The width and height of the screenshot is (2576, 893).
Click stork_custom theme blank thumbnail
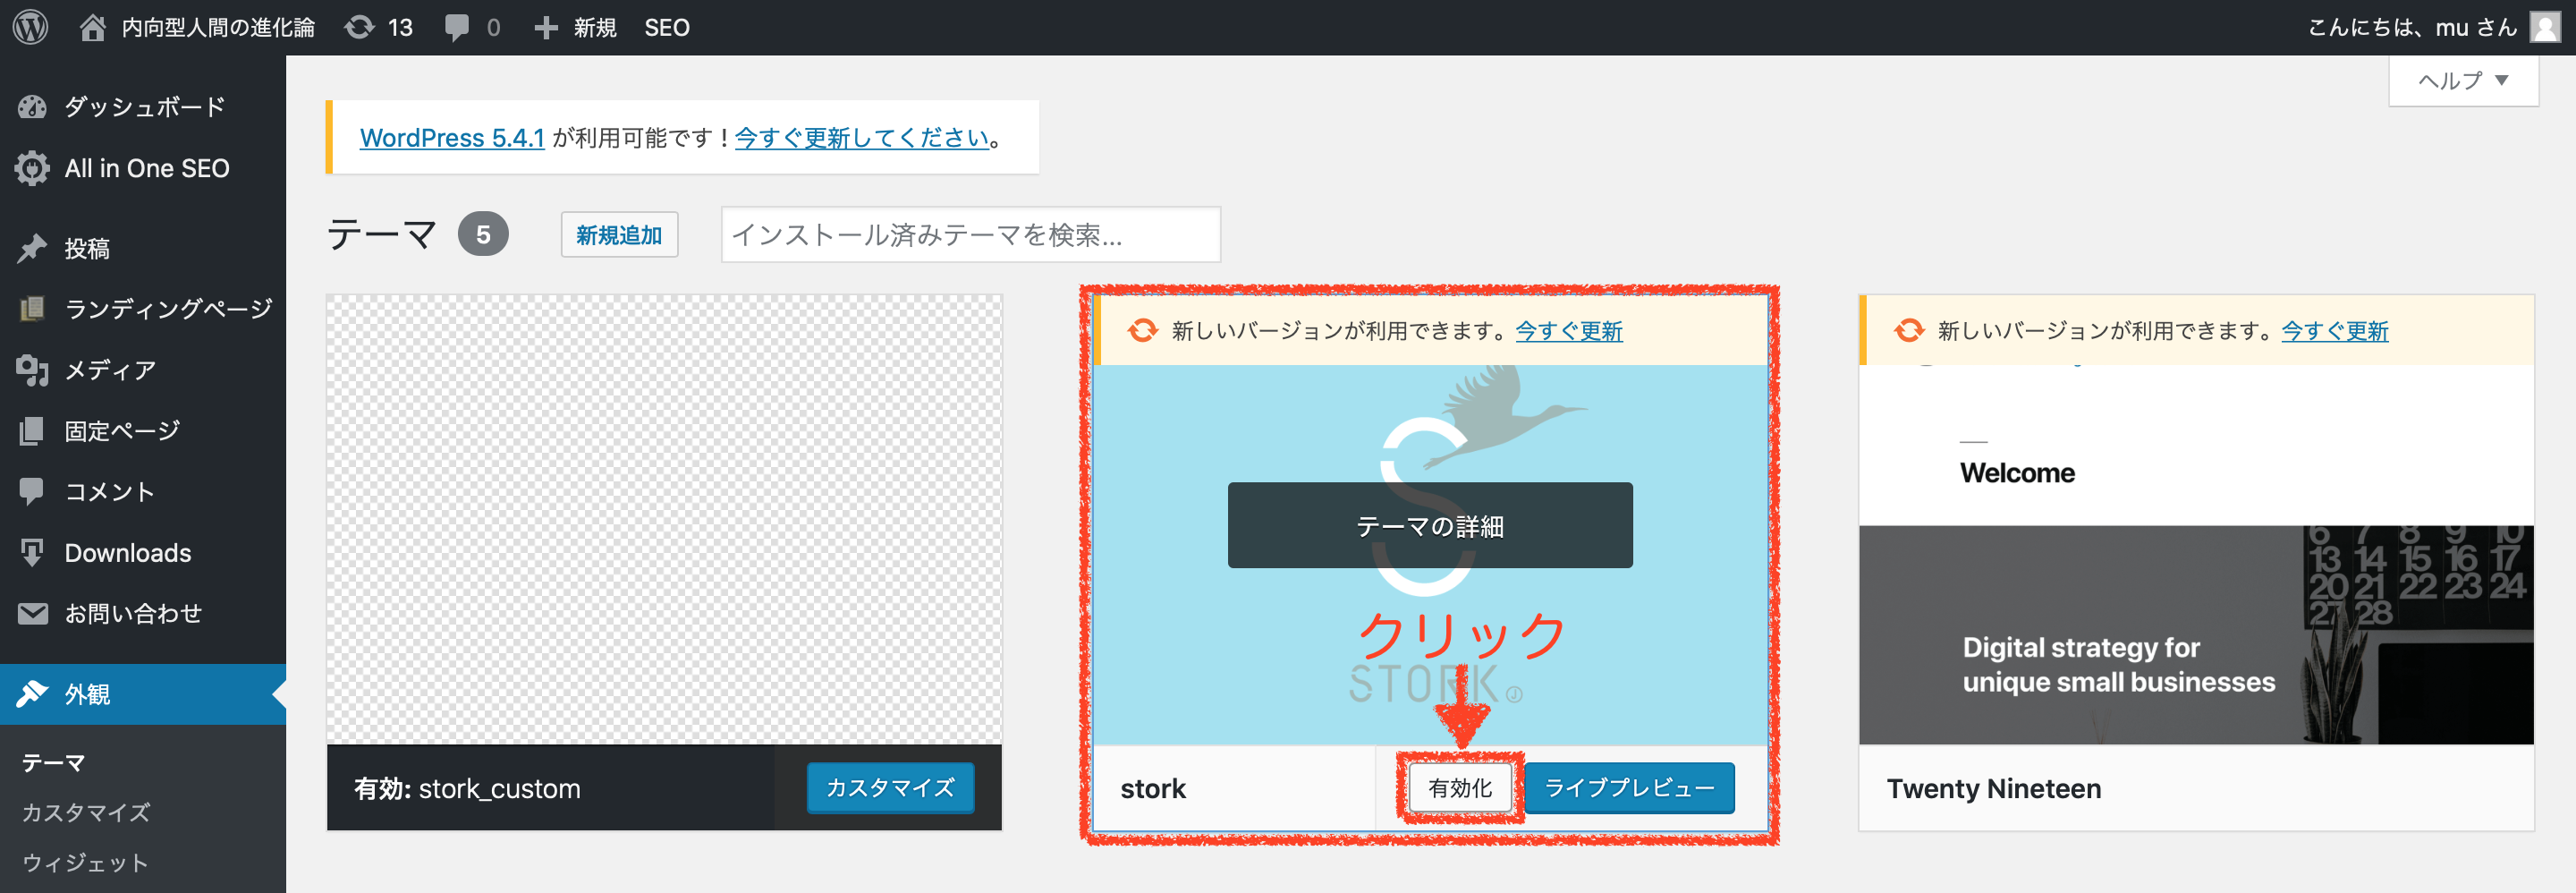664,519
